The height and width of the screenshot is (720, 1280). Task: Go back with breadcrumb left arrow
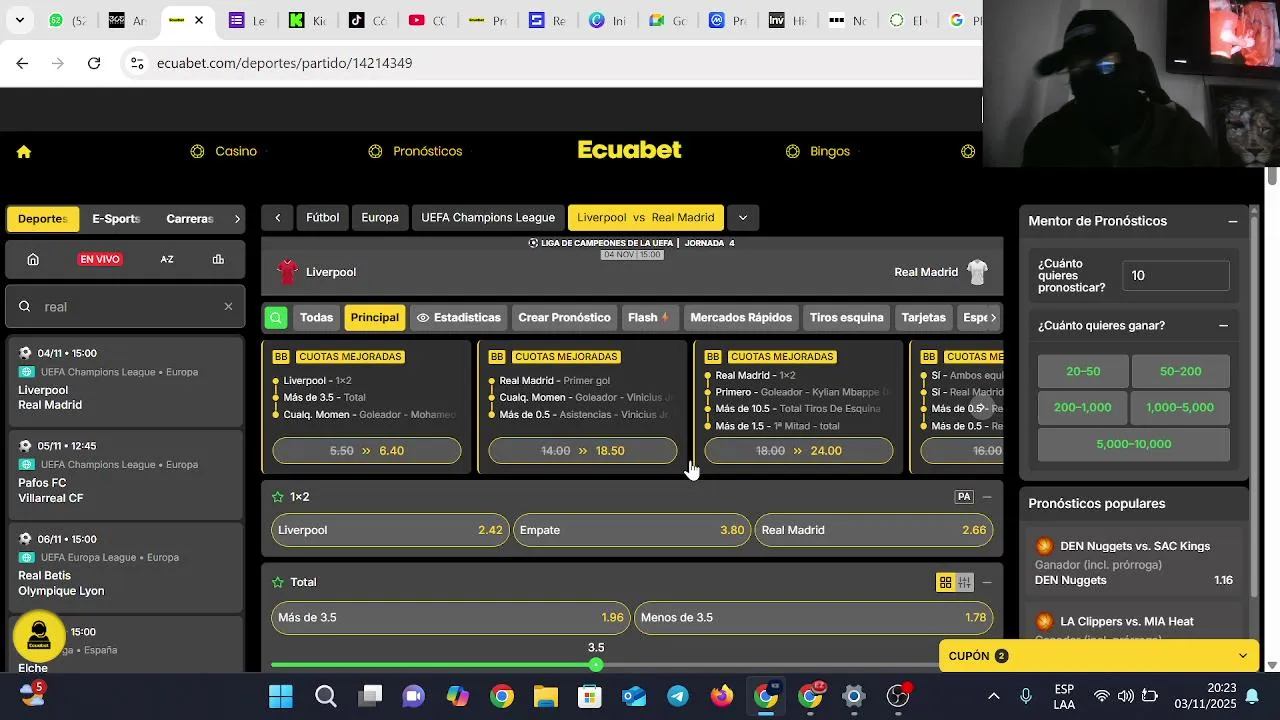277,218
